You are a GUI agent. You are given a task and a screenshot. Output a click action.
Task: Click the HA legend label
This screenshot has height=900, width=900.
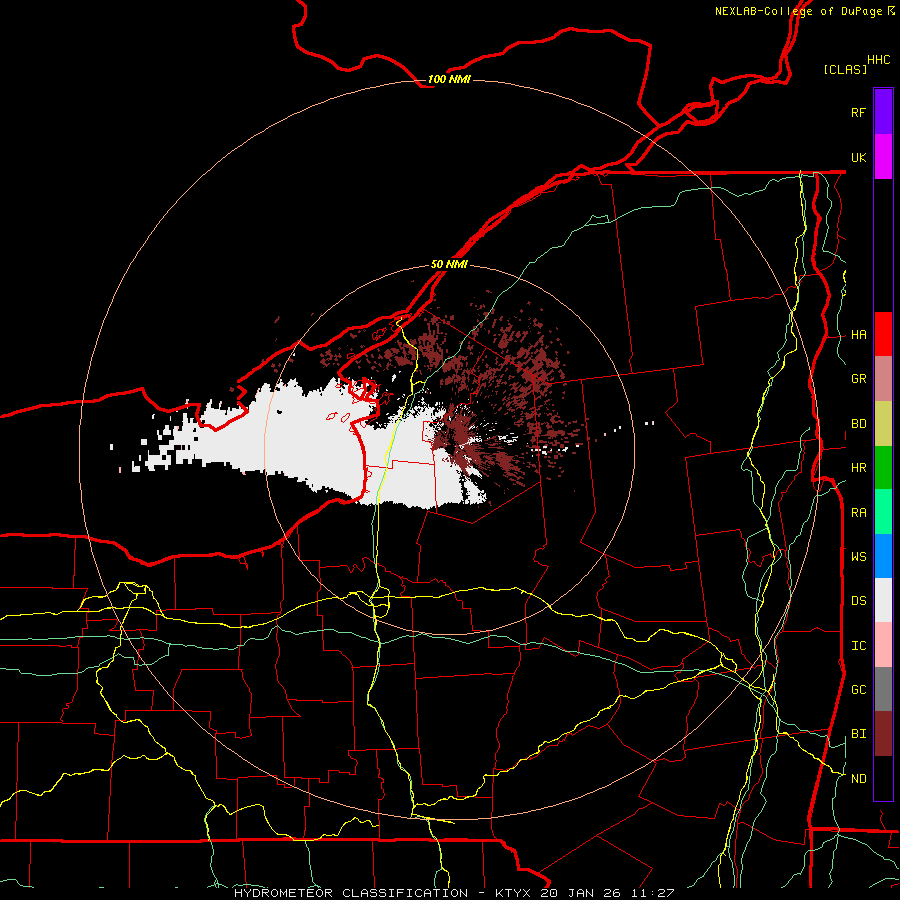tap(858, 335)
